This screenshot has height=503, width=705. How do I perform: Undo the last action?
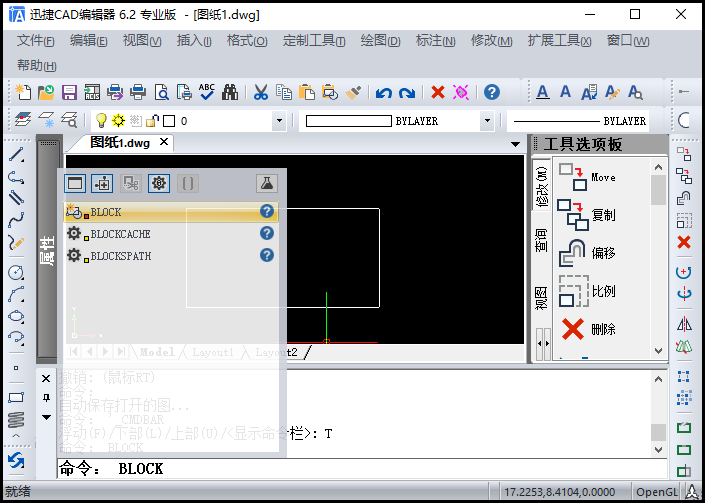tap(384, 93)
